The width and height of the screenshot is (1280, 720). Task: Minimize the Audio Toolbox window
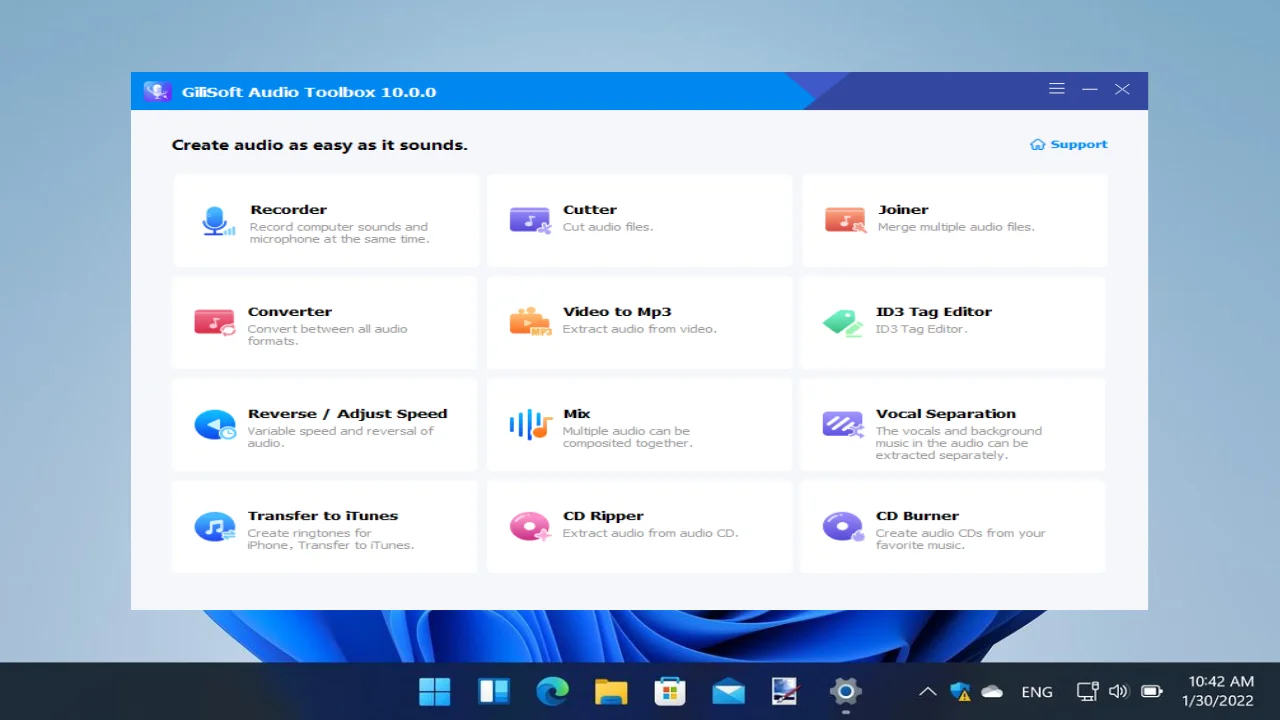[1090, 89]
